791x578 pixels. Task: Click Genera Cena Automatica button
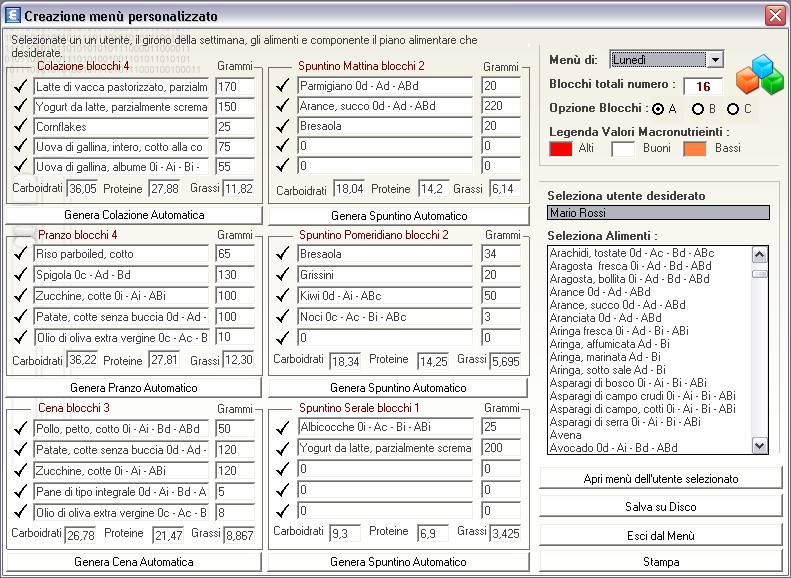click(134, 561)
